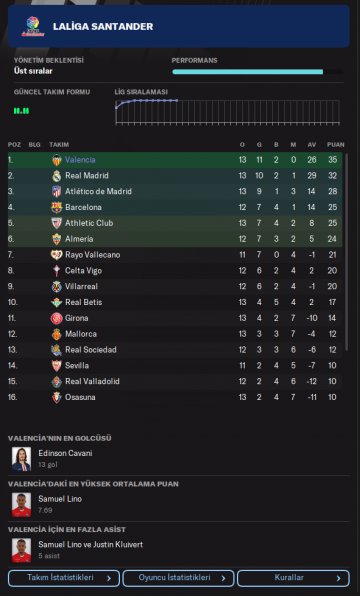Sort table by PUAN column header

(x=335, y=144)
